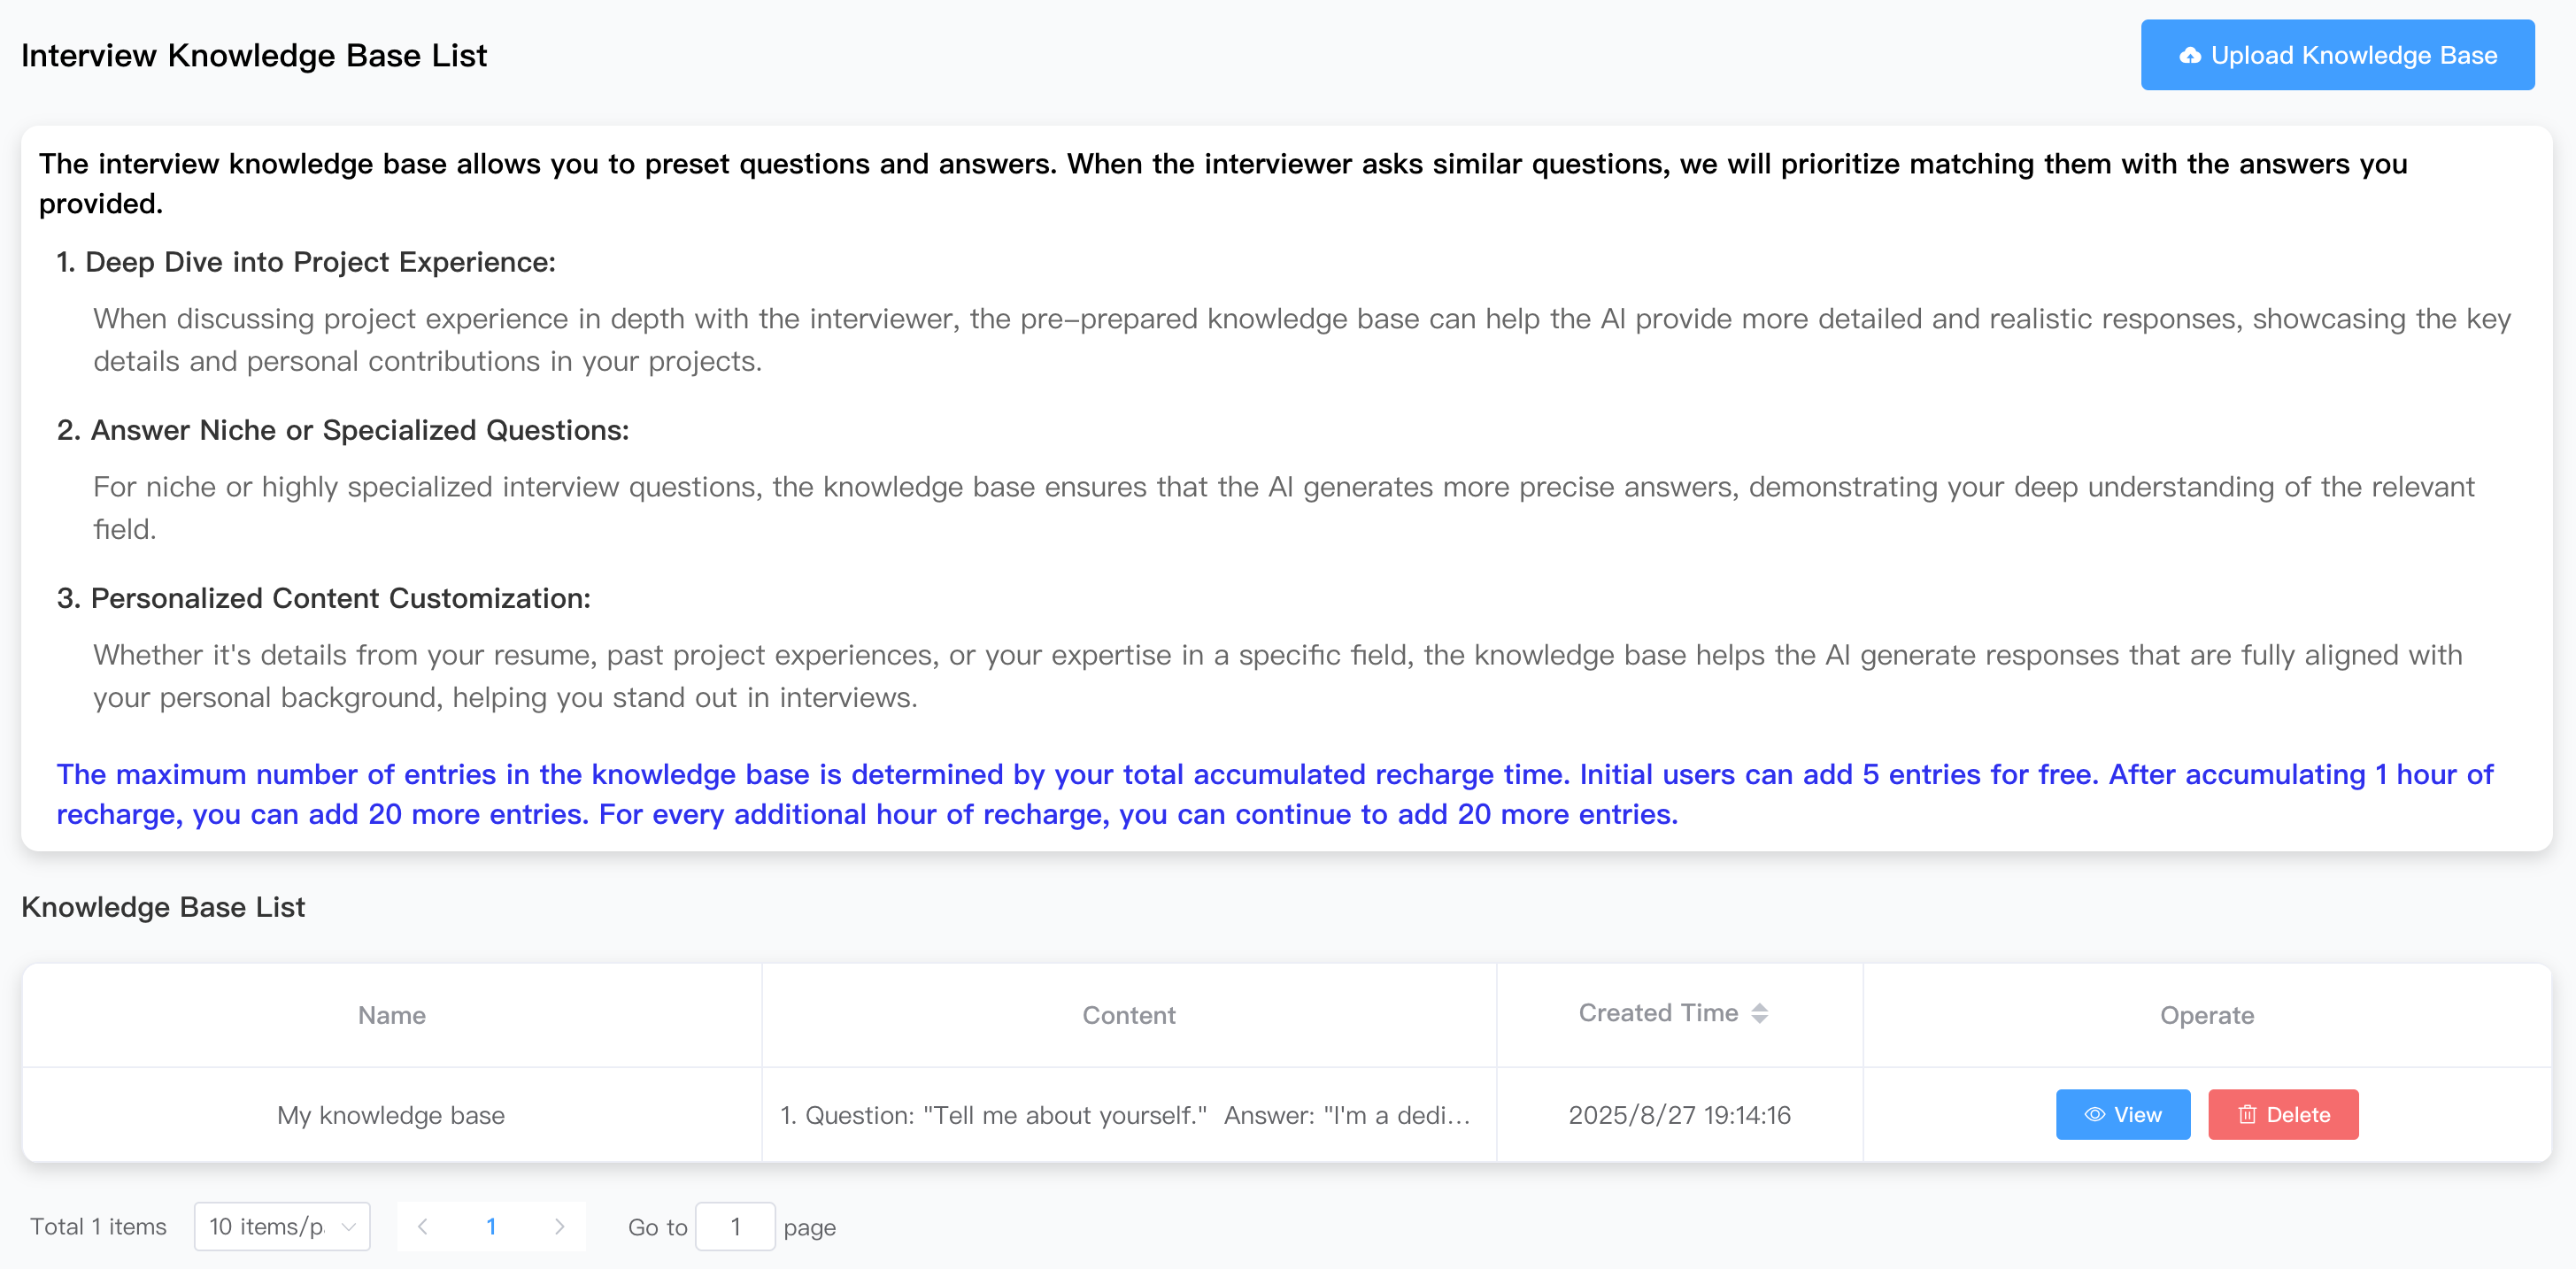Click the 2025/8/27 created time cell
2576x1269 pixels.
pos(1679,1115)
